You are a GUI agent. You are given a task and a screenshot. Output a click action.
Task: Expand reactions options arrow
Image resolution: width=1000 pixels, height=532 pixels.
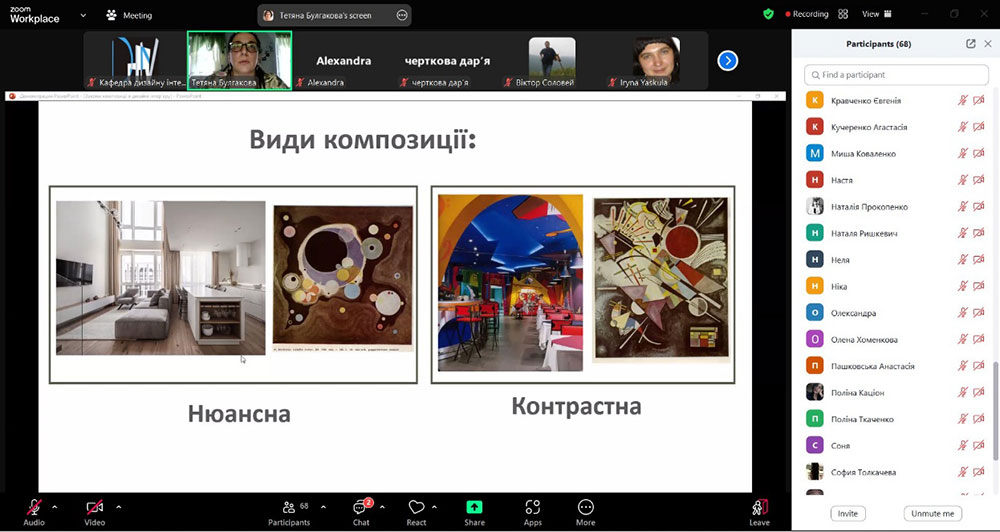pyautogui.click(x=434, y=507)
